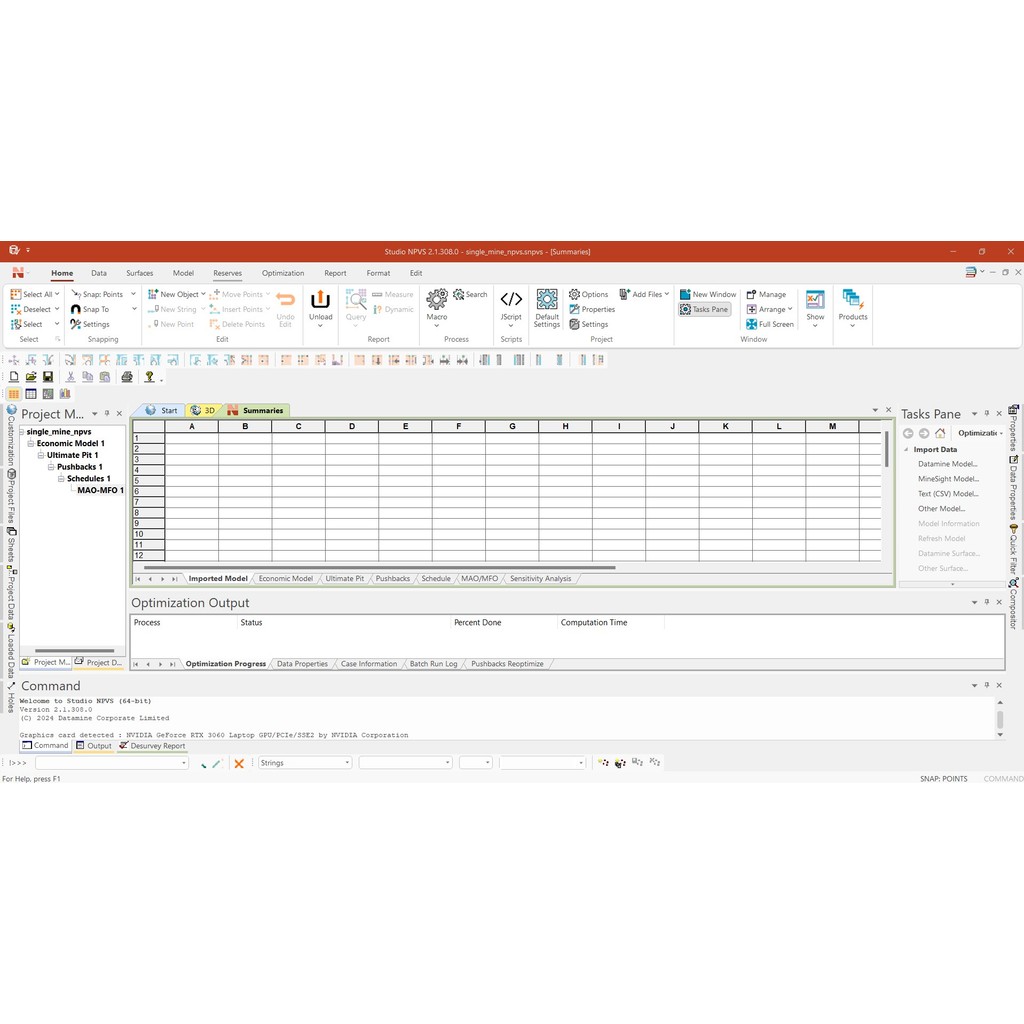Open the Select All dropdown arrow
The height and width of the screenshot is (1024, 1024).
(x=57, y=295)
